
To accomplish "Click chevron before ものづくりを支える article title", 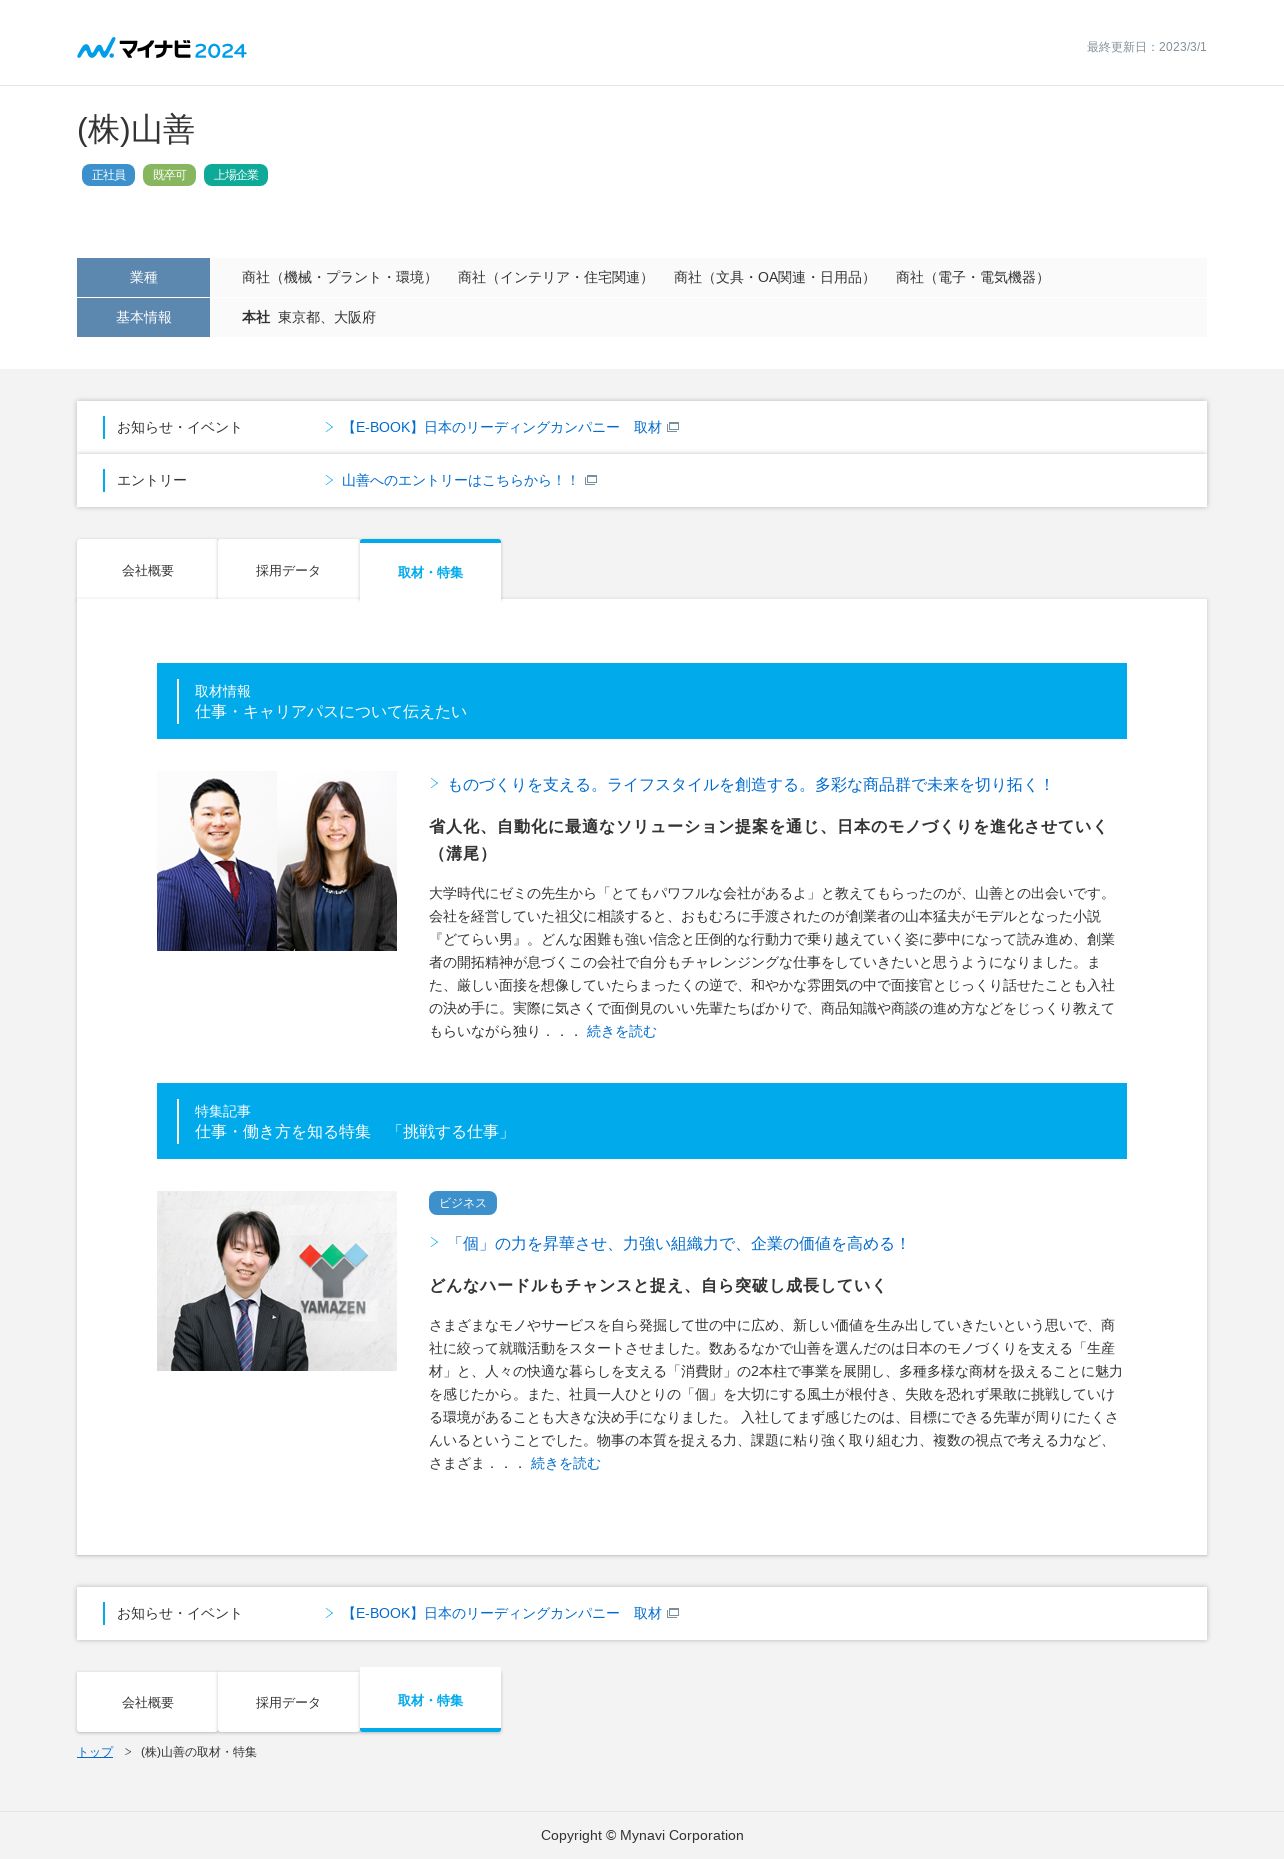I will click(434, 784).
